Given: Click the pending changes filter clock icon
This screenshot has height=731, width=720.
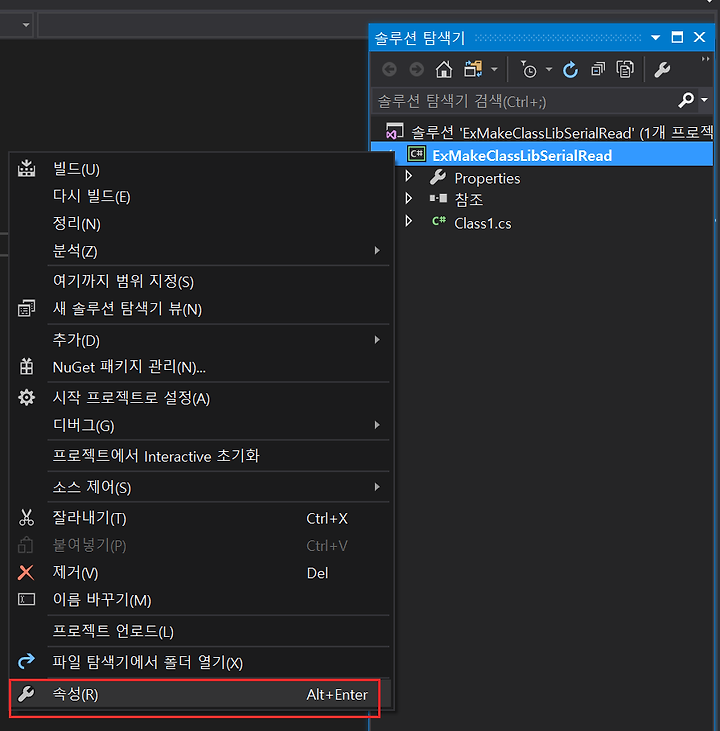Looking at the screenshot, I should tap(529, 69).
